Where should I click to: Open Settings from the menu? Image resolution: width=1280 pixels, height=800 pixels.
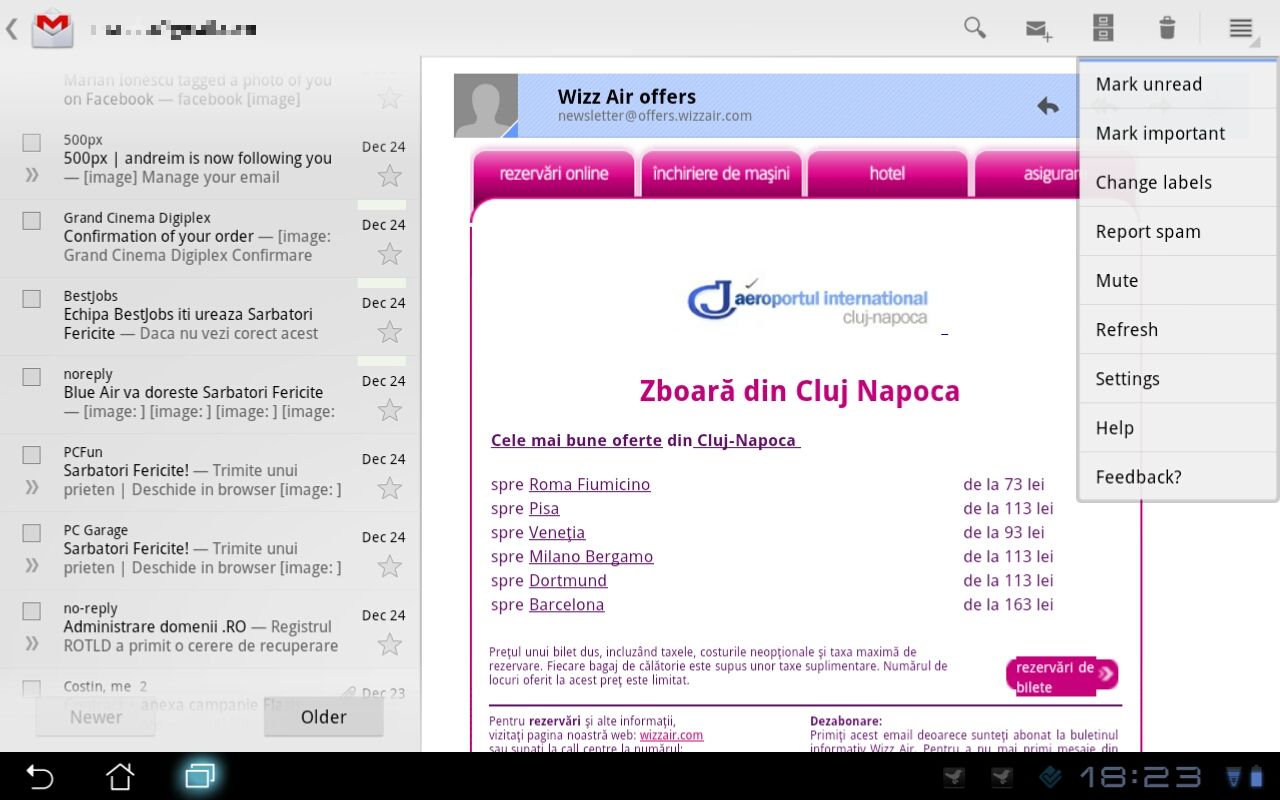(x=1178, y=378)
